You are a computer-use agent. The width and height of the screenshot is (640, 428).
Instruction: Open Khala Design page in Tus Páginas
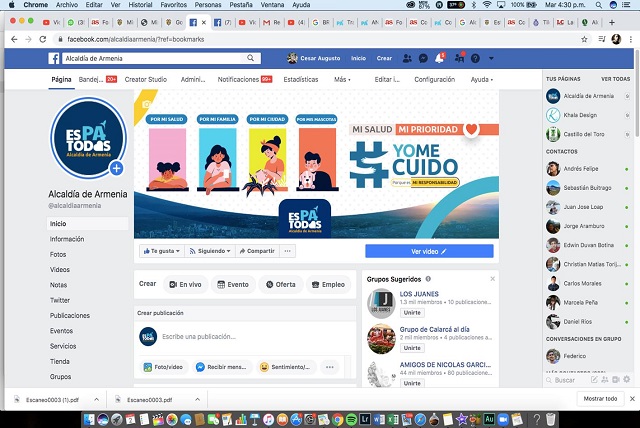point(580,115)
